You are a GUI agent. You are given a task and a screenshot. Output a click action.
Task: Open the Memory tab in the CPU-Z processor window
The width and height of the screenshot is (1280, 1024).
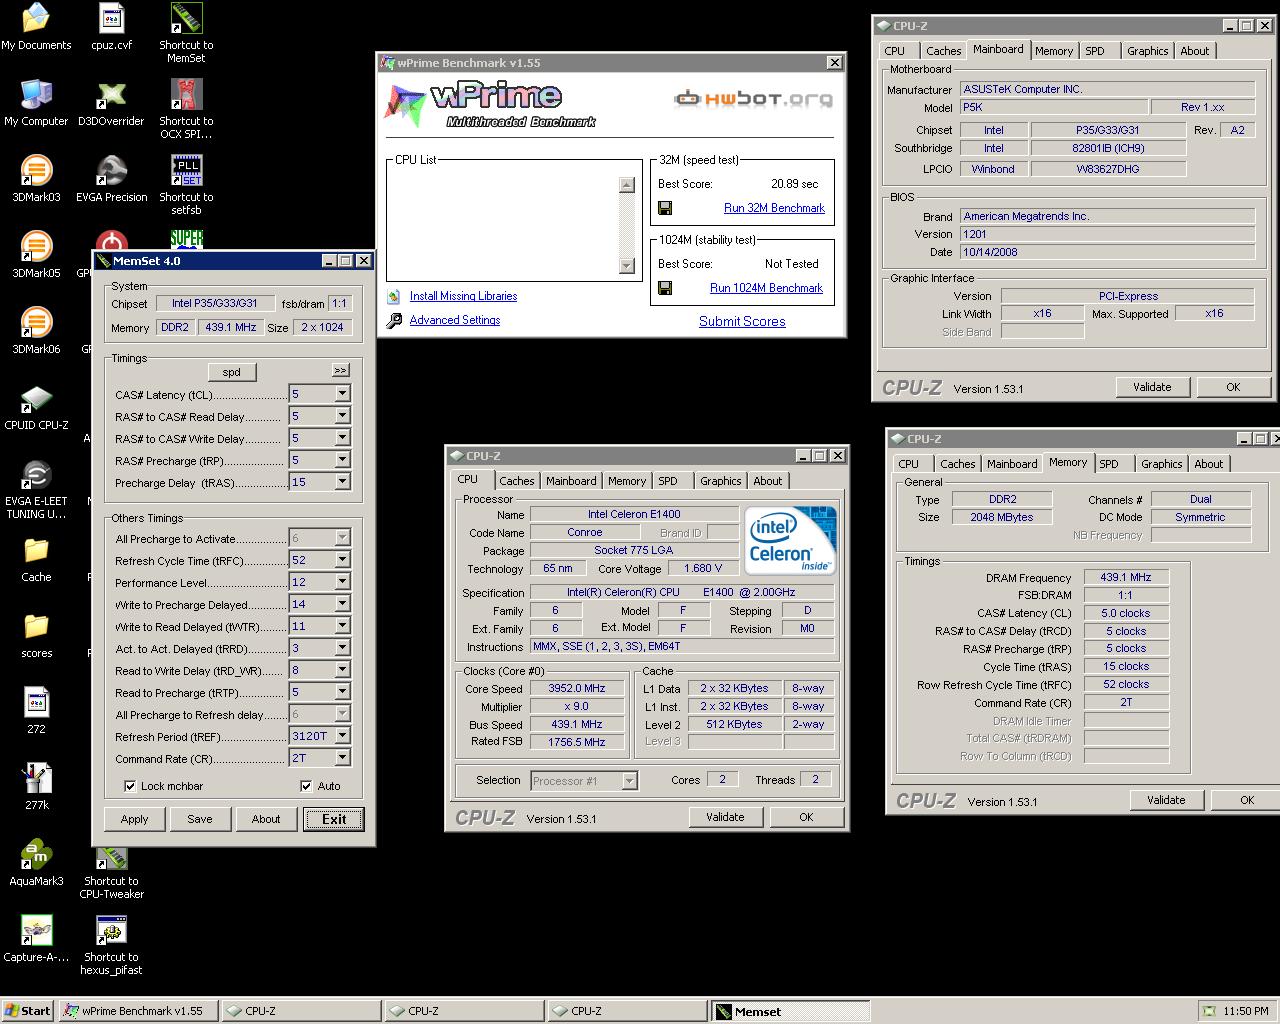pos(627,481)
